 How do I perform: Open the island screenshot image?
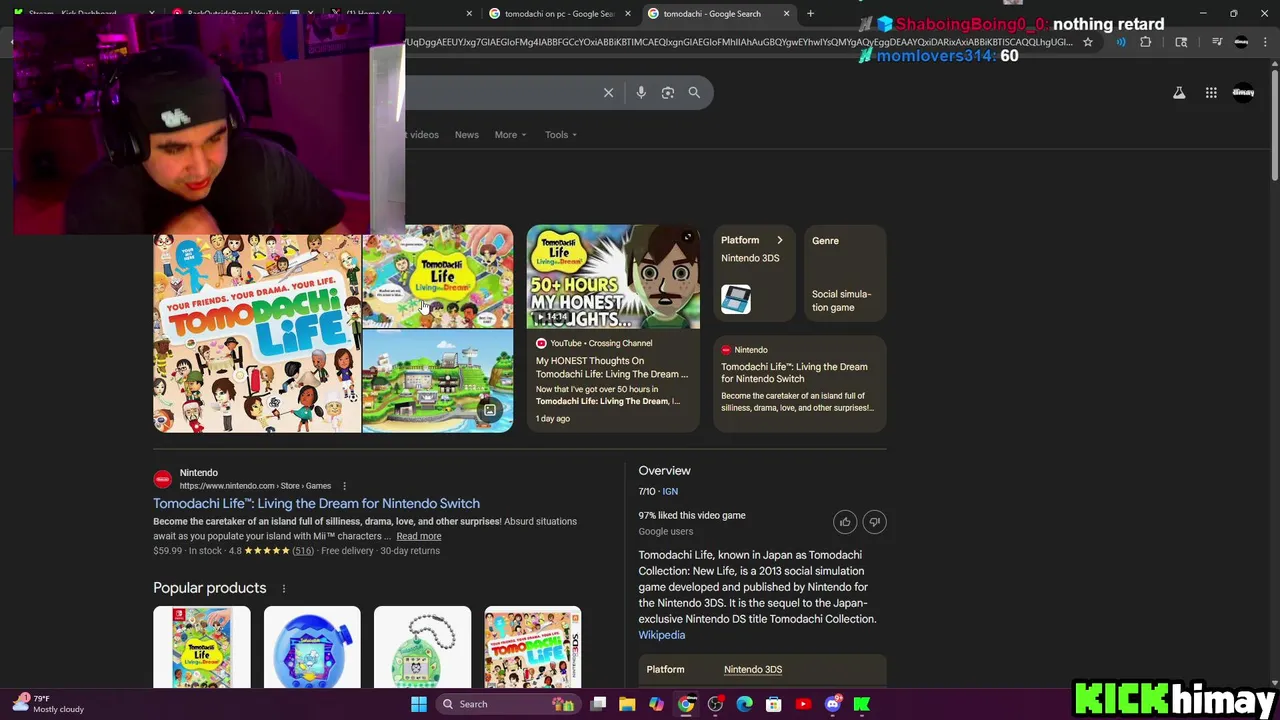tap(438, 382)
